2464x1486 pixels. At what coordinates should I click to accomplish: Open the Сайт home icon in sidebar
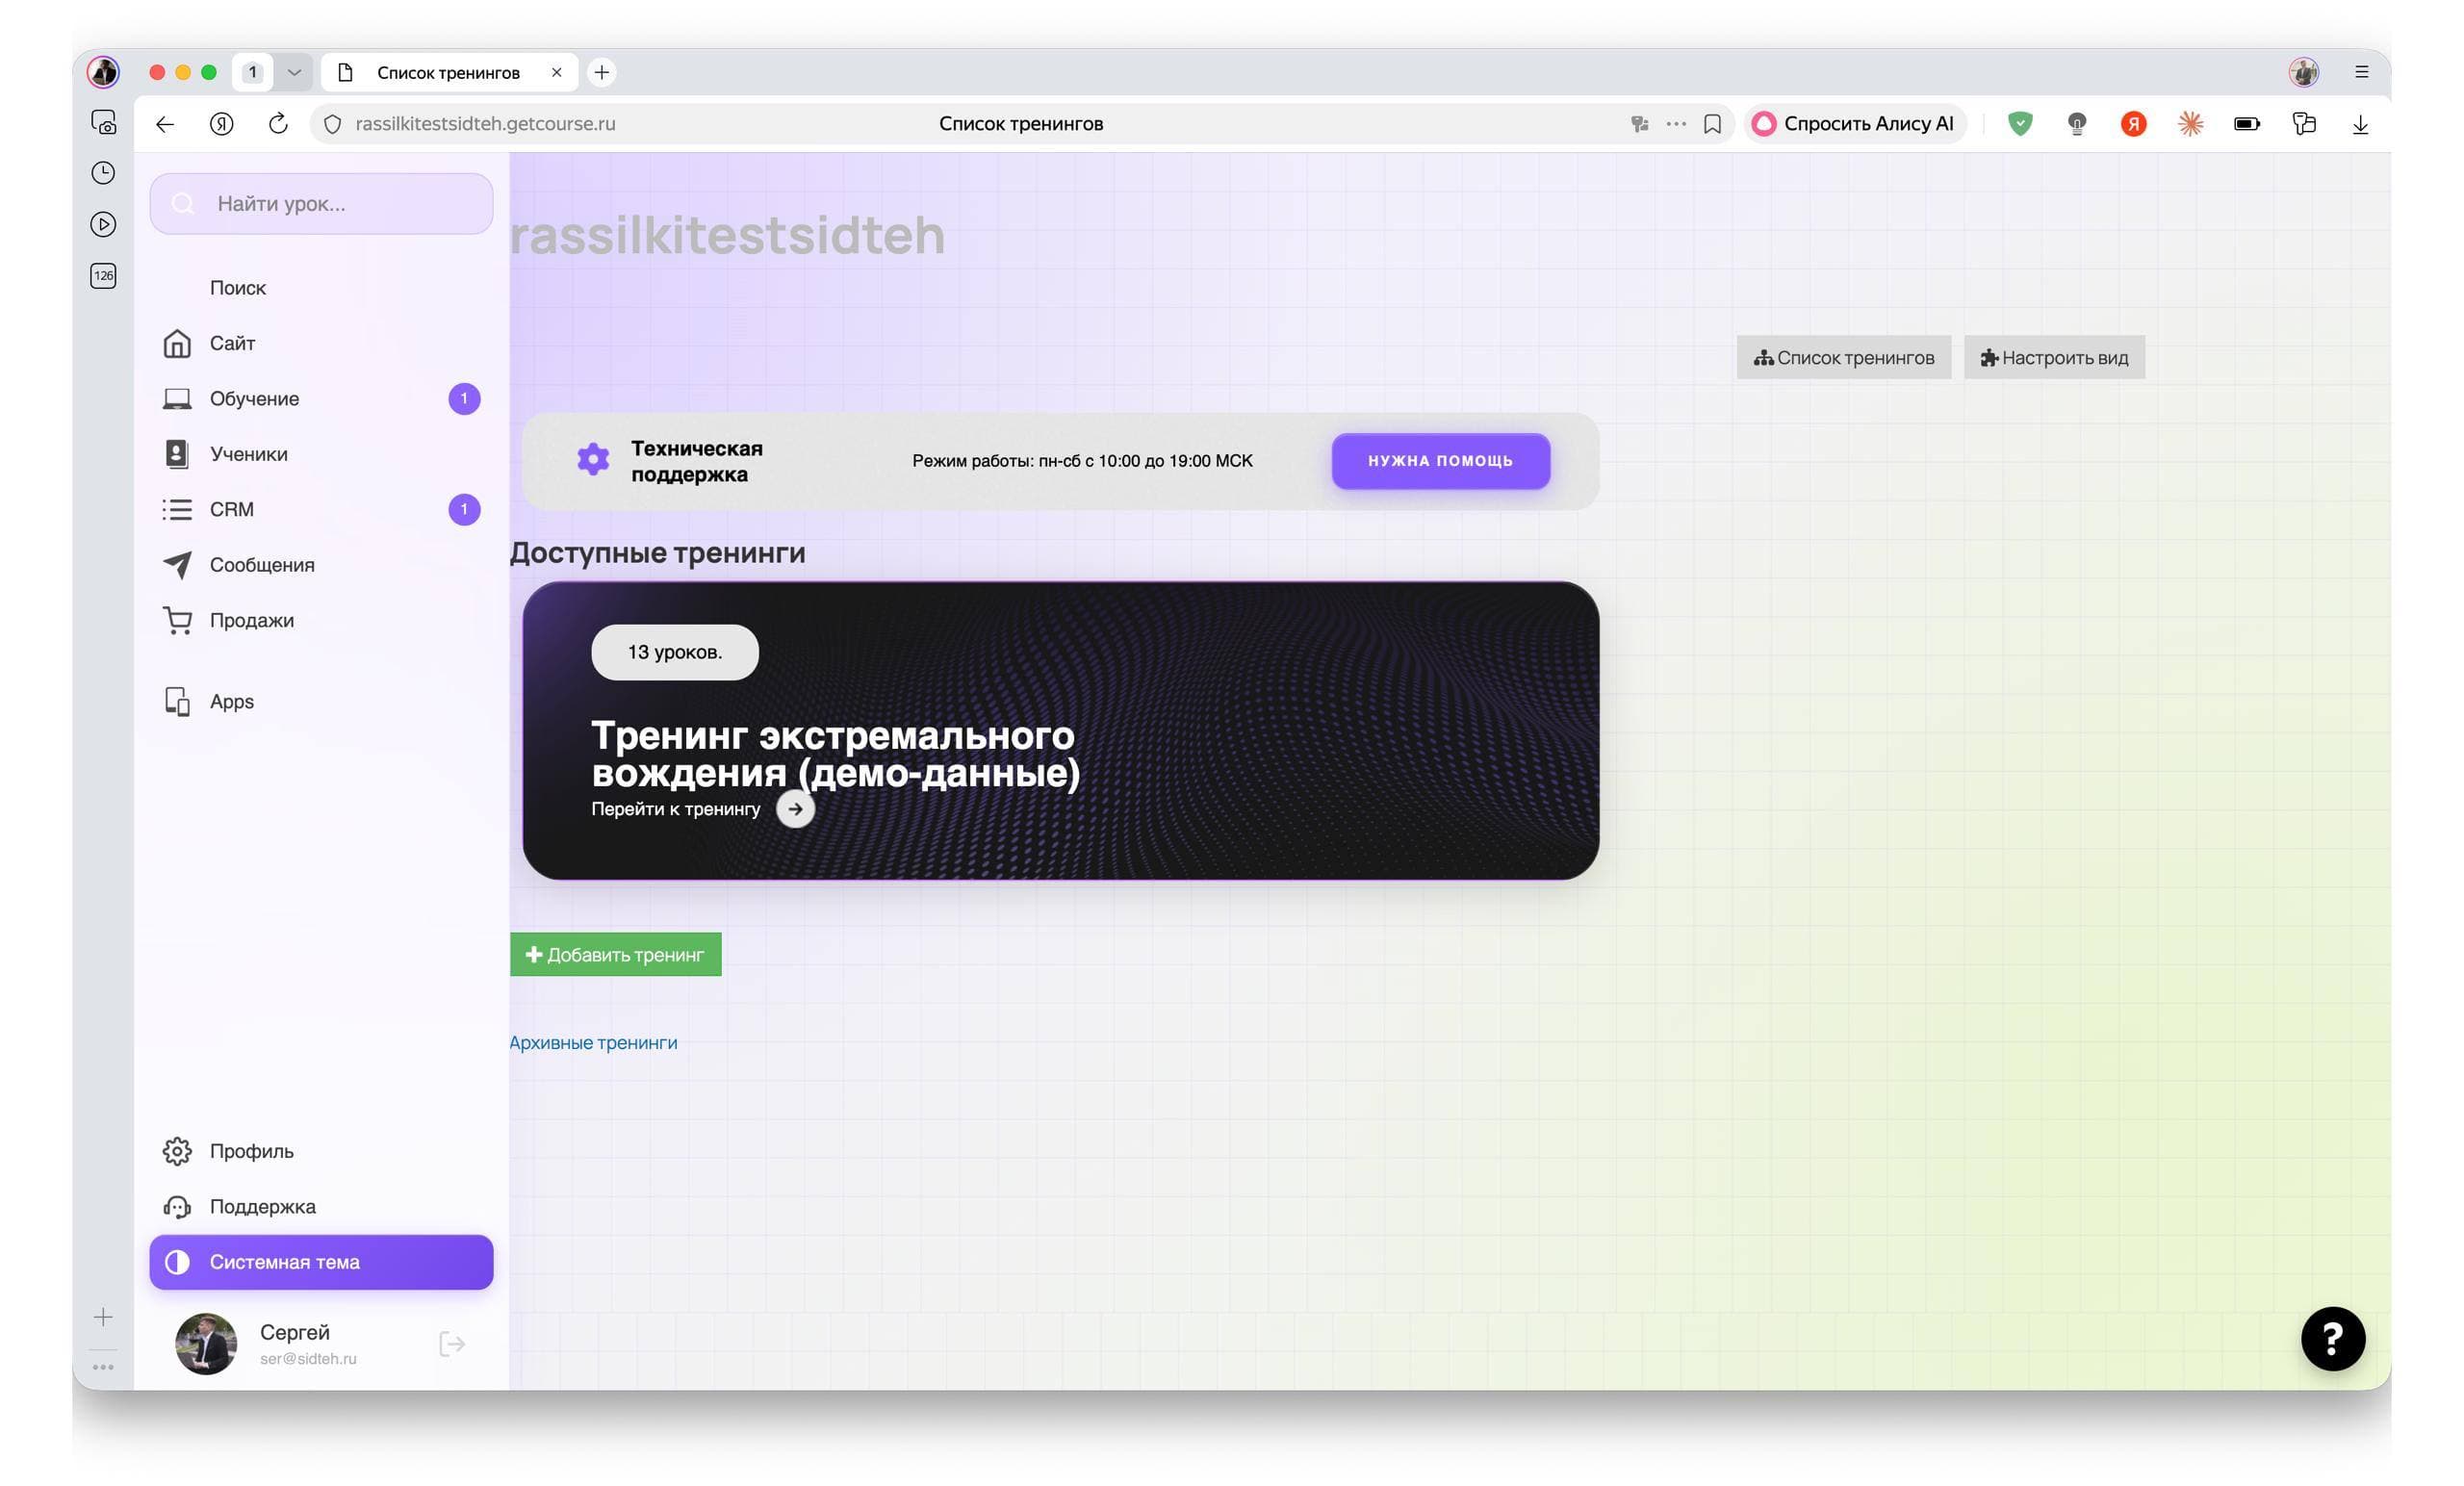(x=177, y=343)
